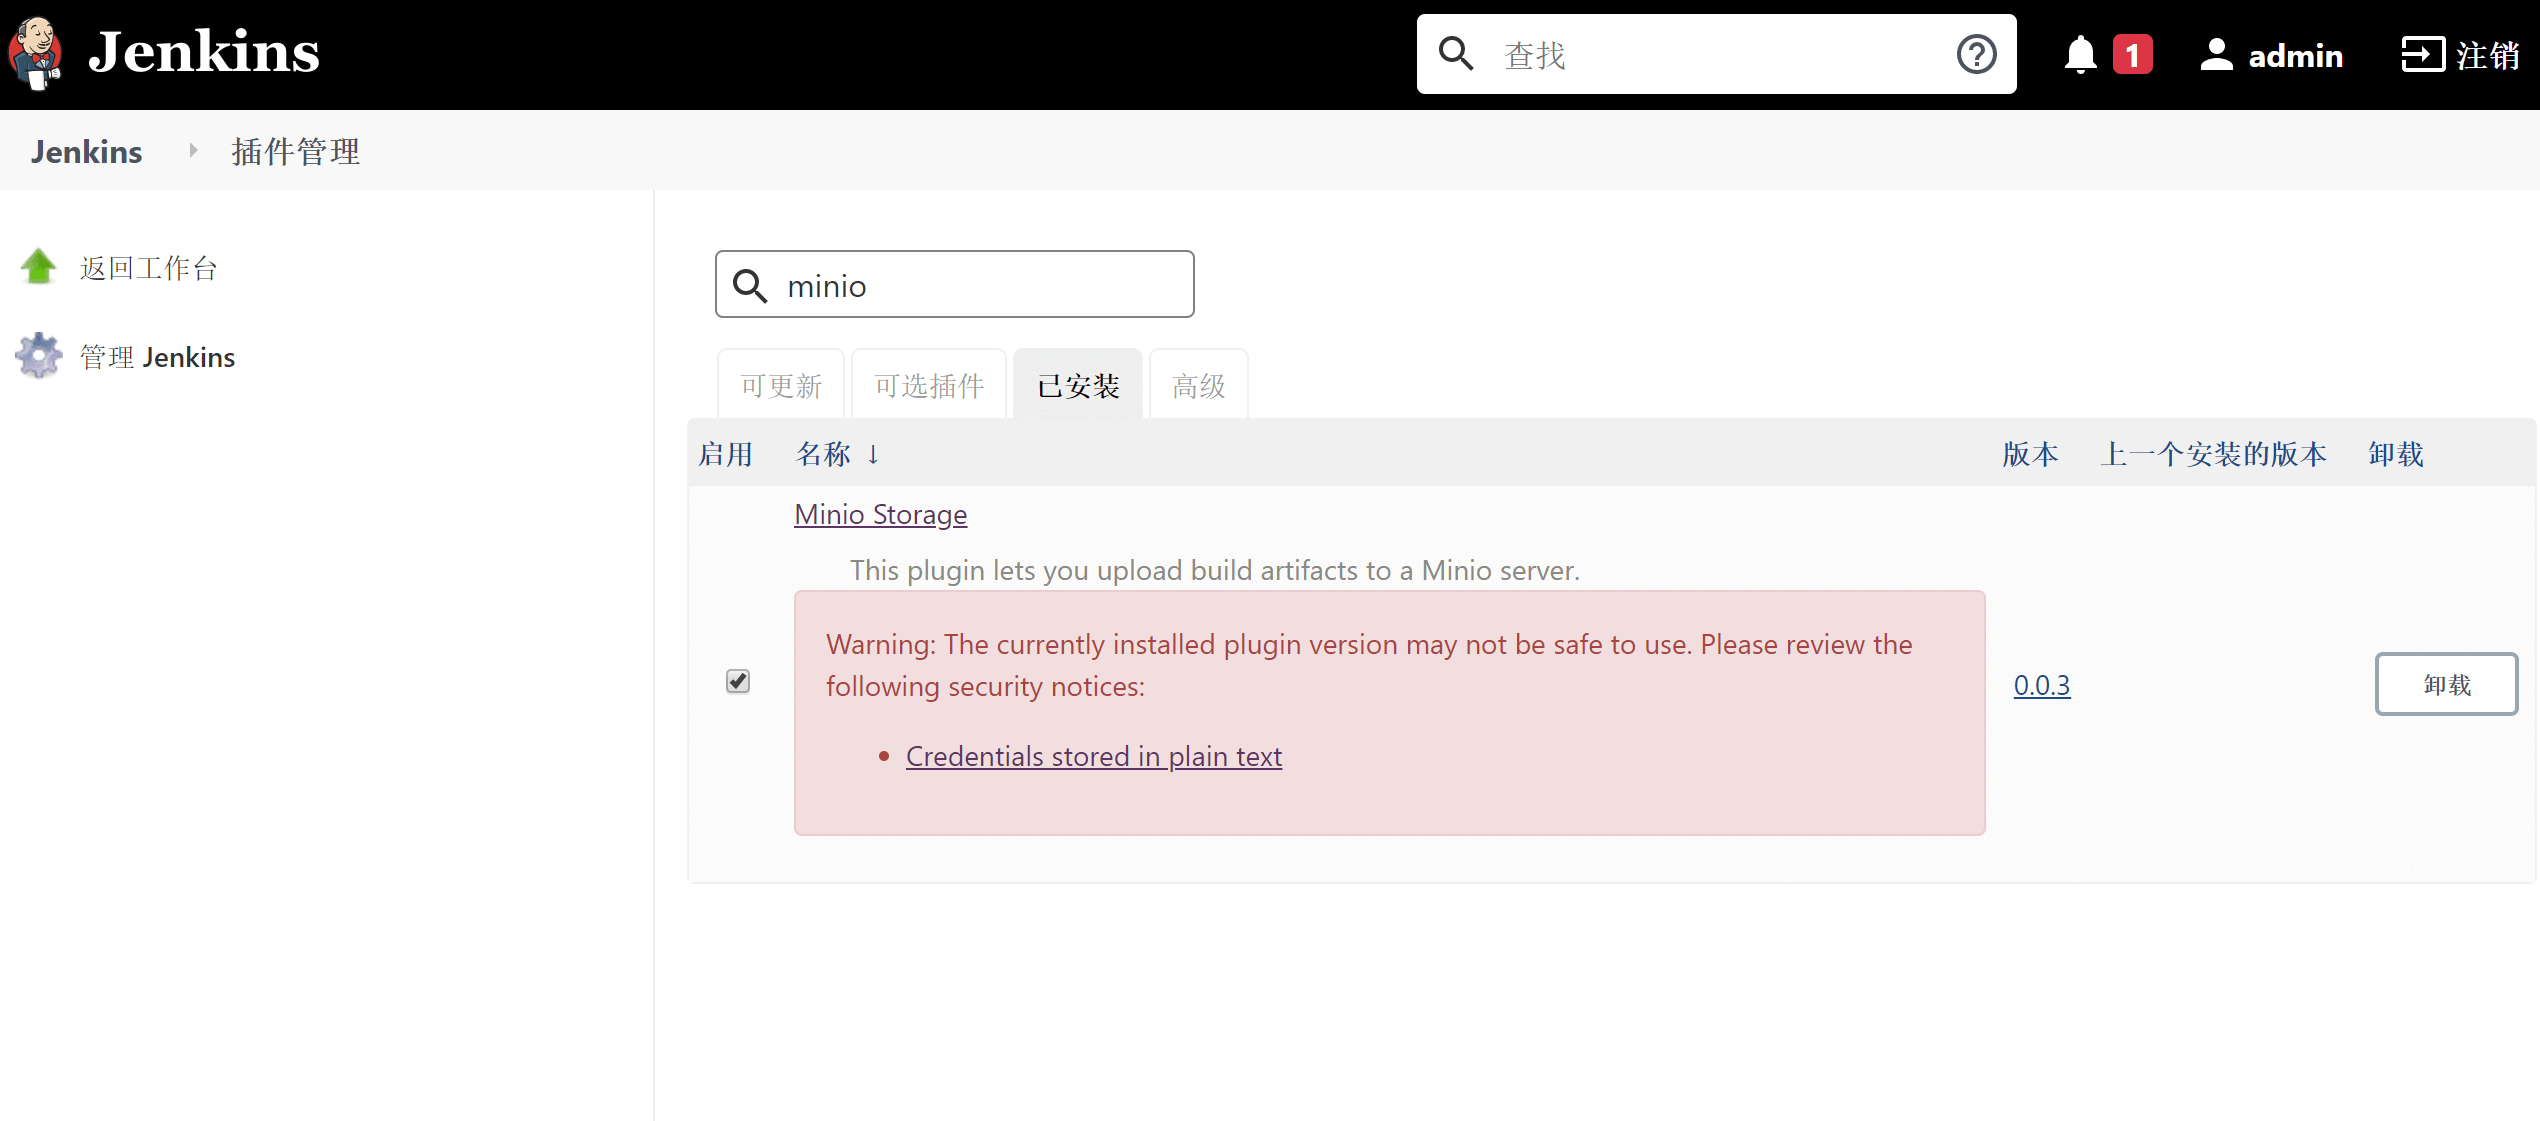Click the red notification count badge

click(x=2132, y=54)
